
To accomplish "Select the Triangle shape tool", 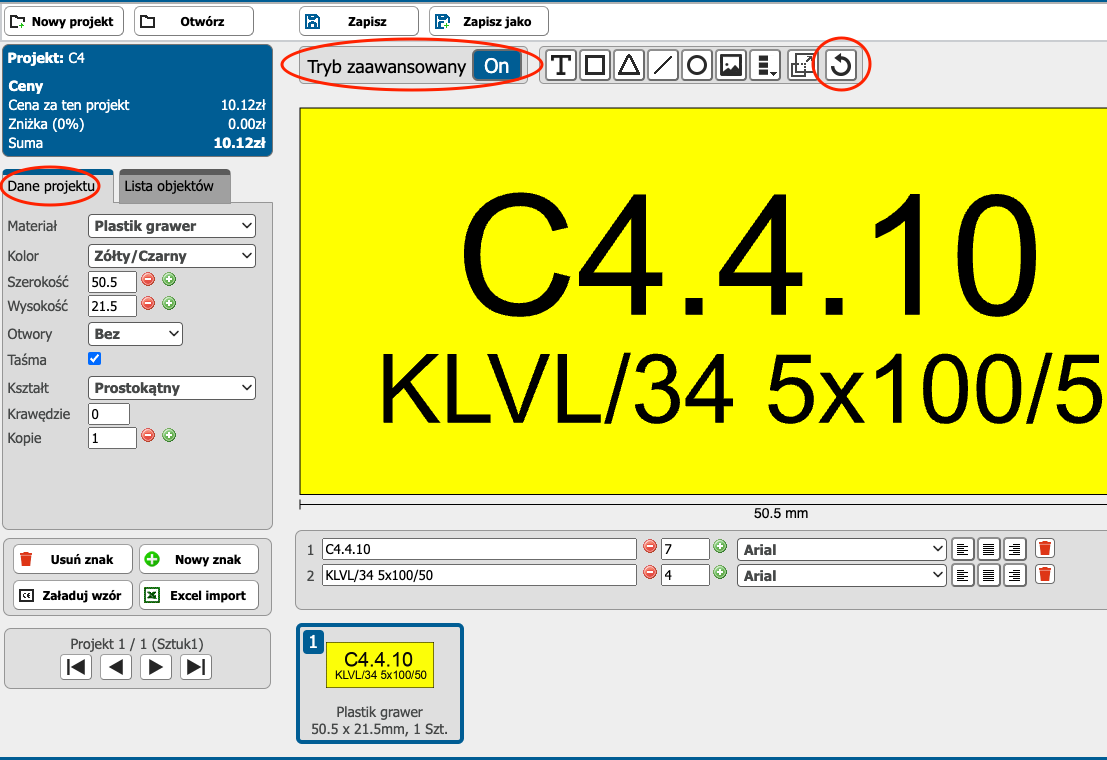I will (x=629, y=67).
